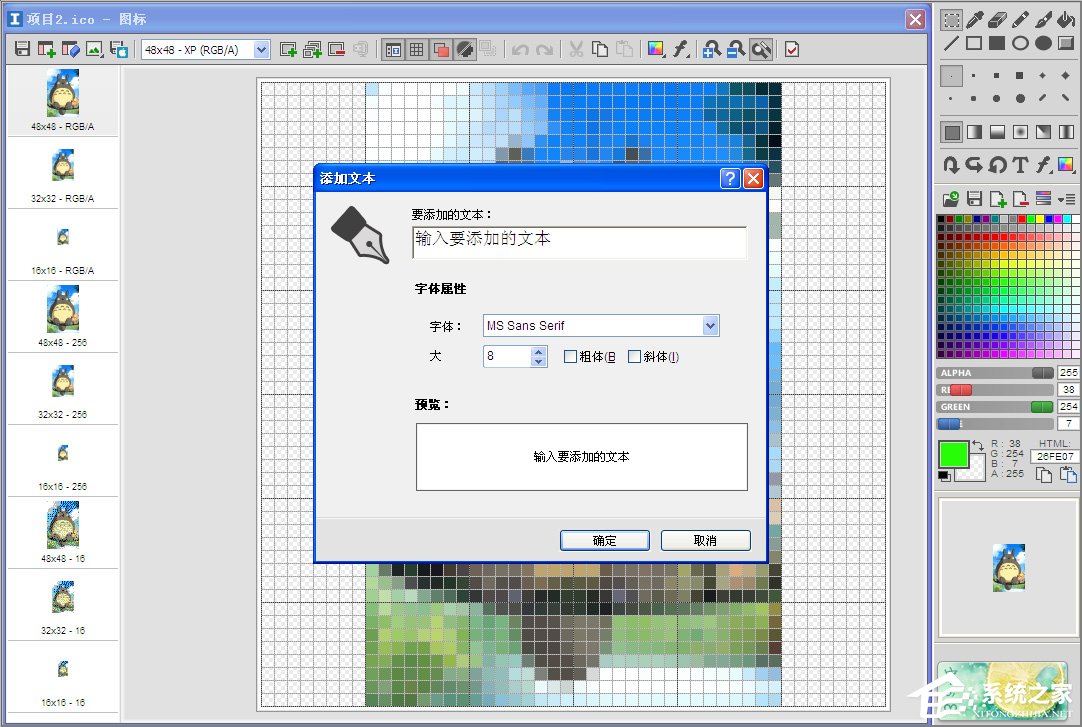Select the rectangular selection tool
Viewport: 1082px width, 727px height.
953,19
